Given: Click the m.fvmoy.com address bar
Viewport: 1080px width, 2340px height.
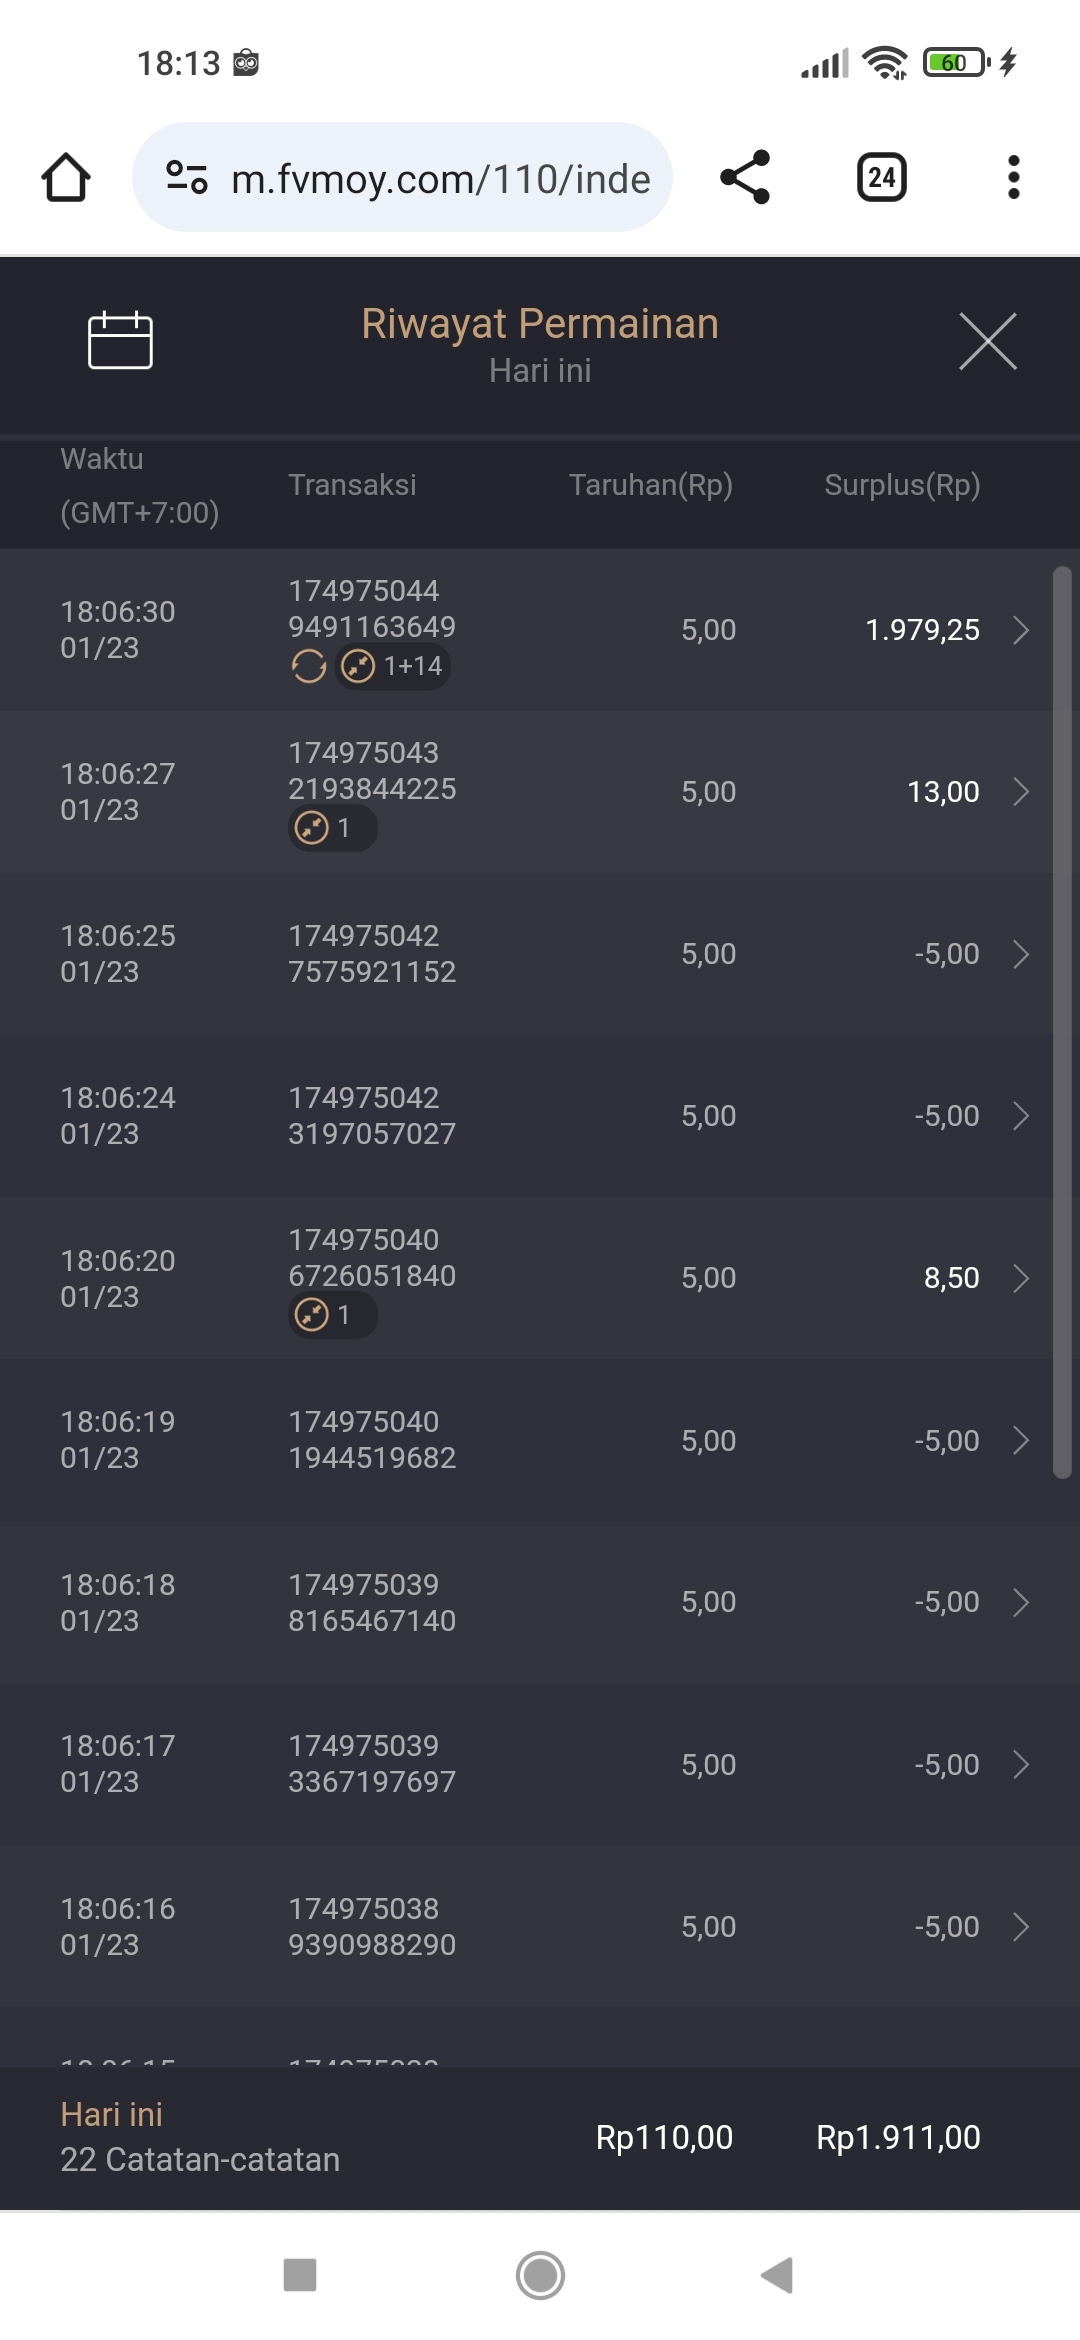Looking at the screenshot, I should coord(440,179).
